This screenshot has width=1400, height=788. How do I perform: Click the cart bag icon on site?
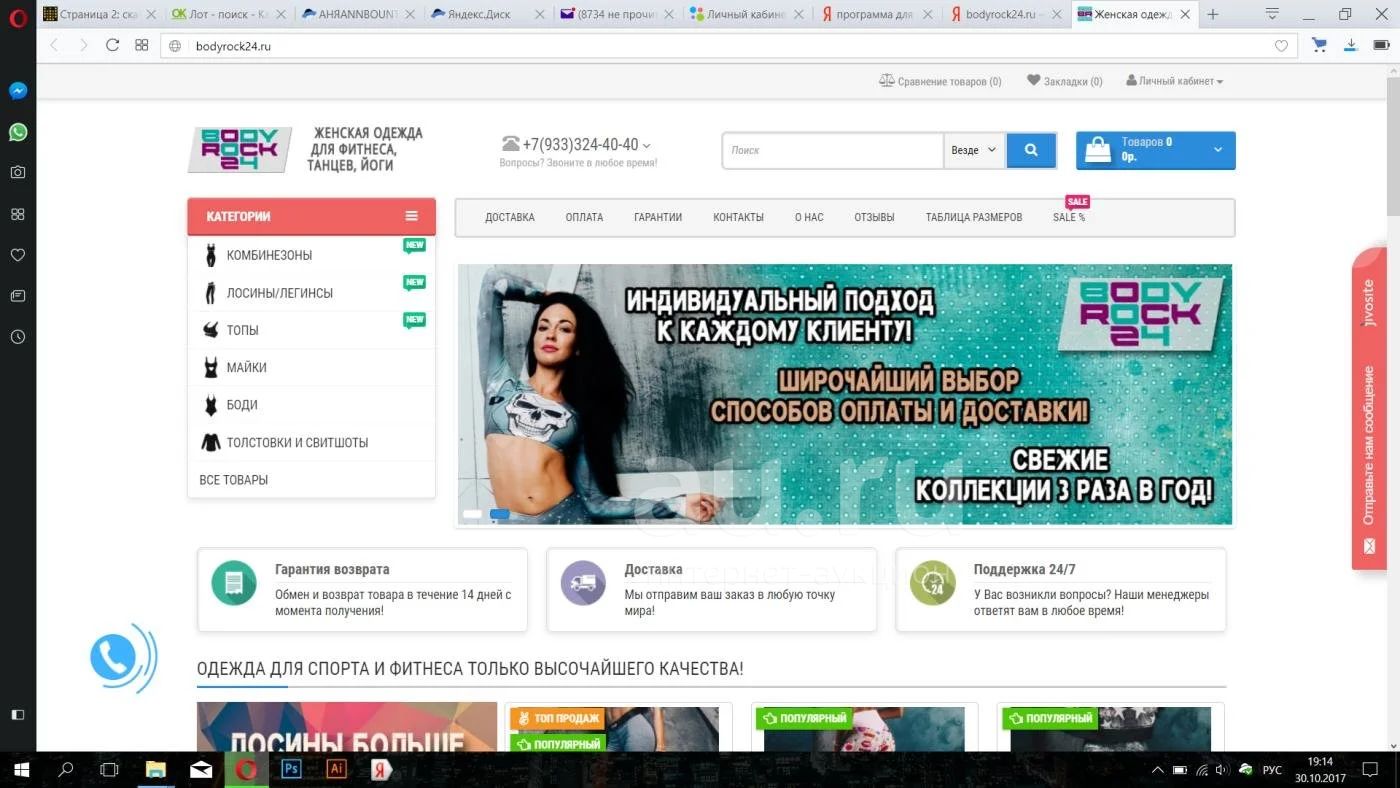(x=1098, y=150)
